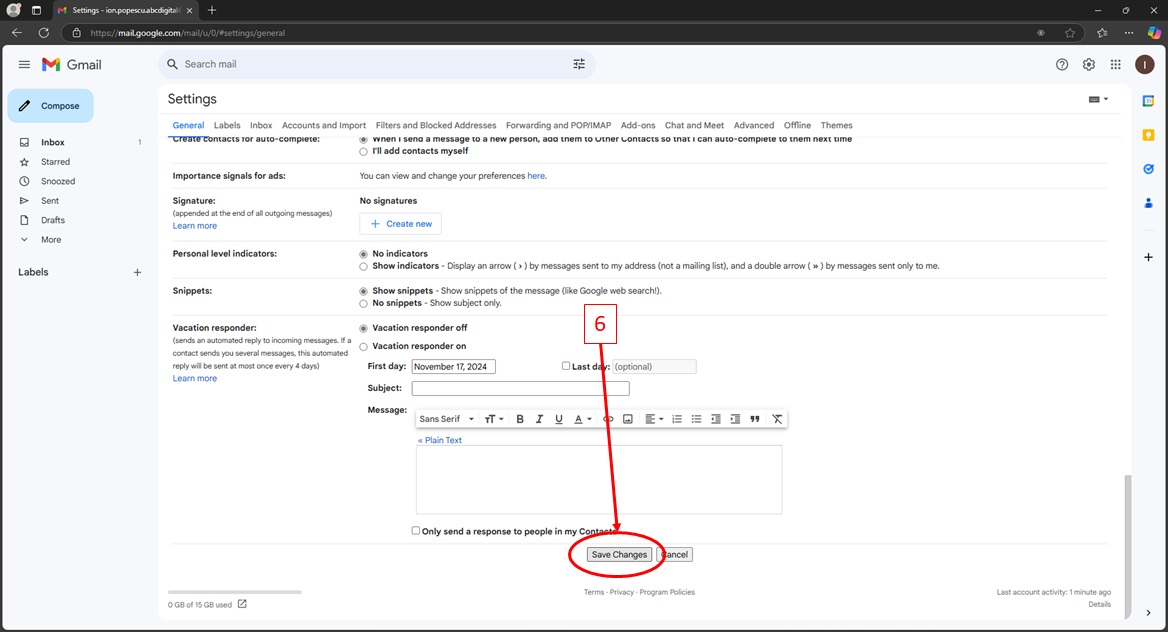
Task: Remove formatting from message text
Action: coord(777,419)
